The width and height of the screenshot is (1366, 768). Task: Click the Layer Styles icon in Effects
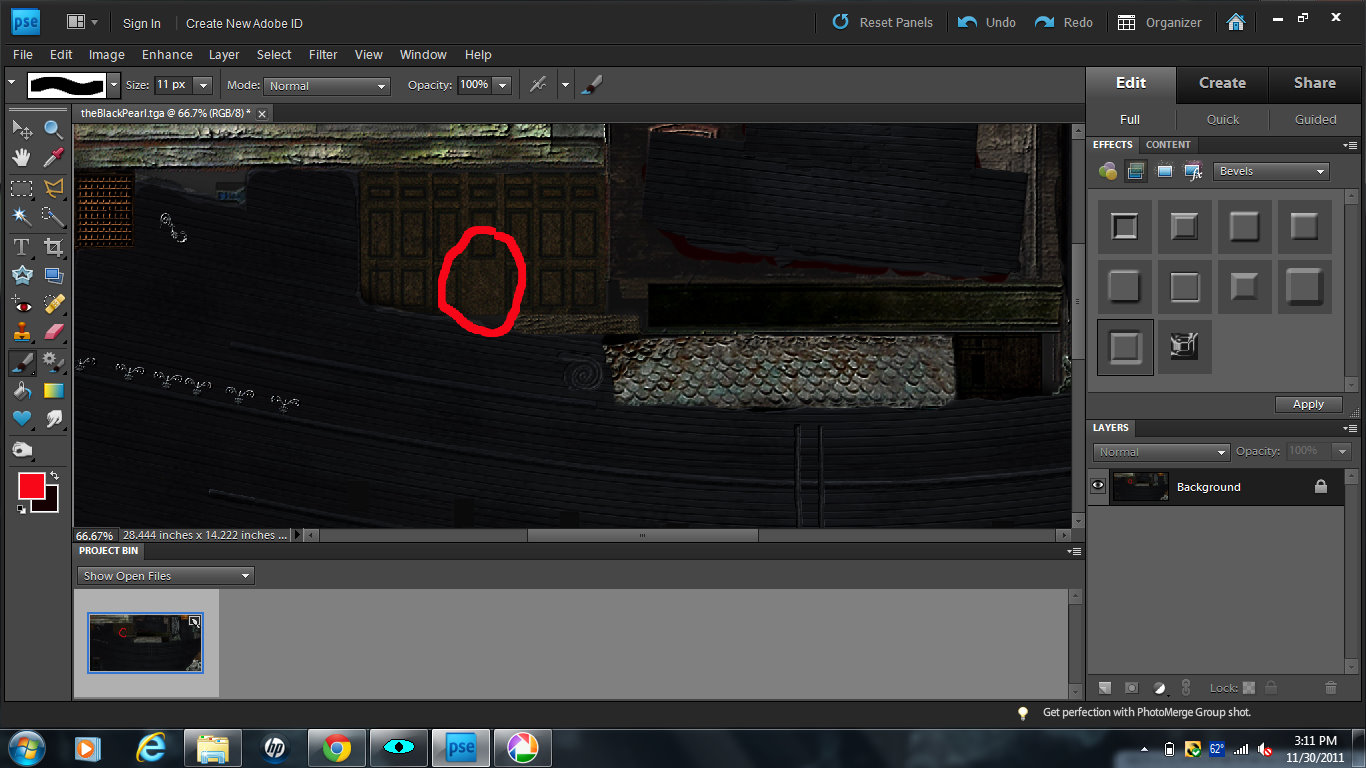point(1136,171)
